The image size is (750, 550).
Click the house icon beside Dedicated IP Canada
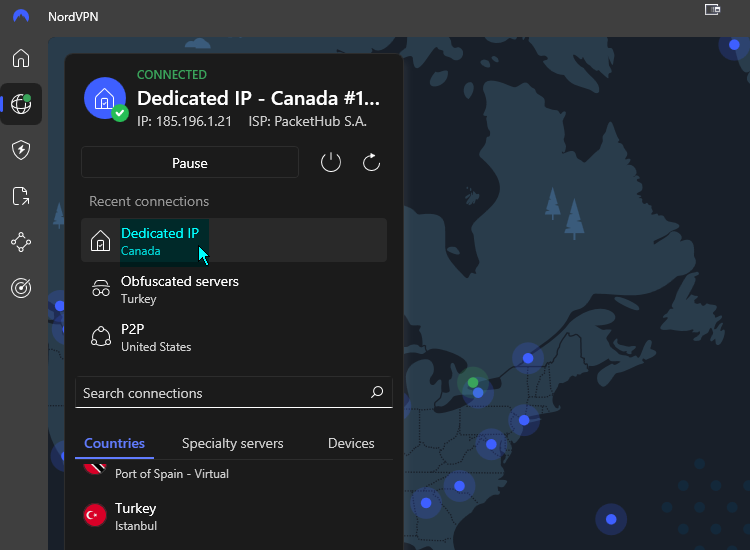100,240
